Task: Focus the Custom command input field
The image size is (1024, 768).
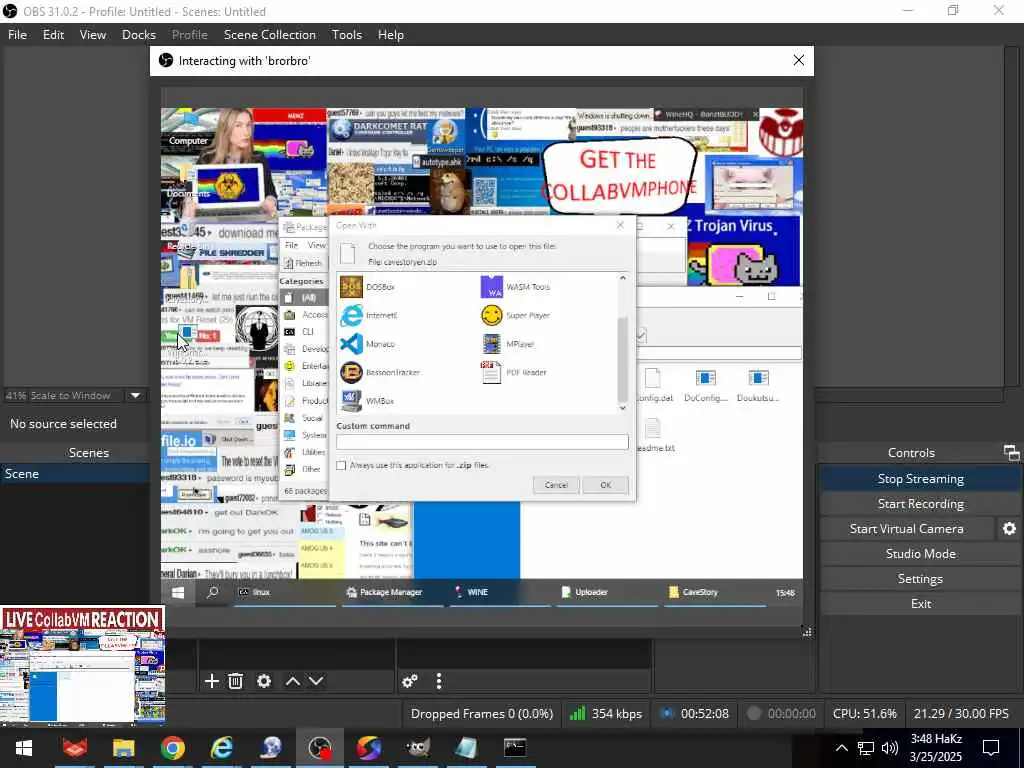Action: pos(482,442)
